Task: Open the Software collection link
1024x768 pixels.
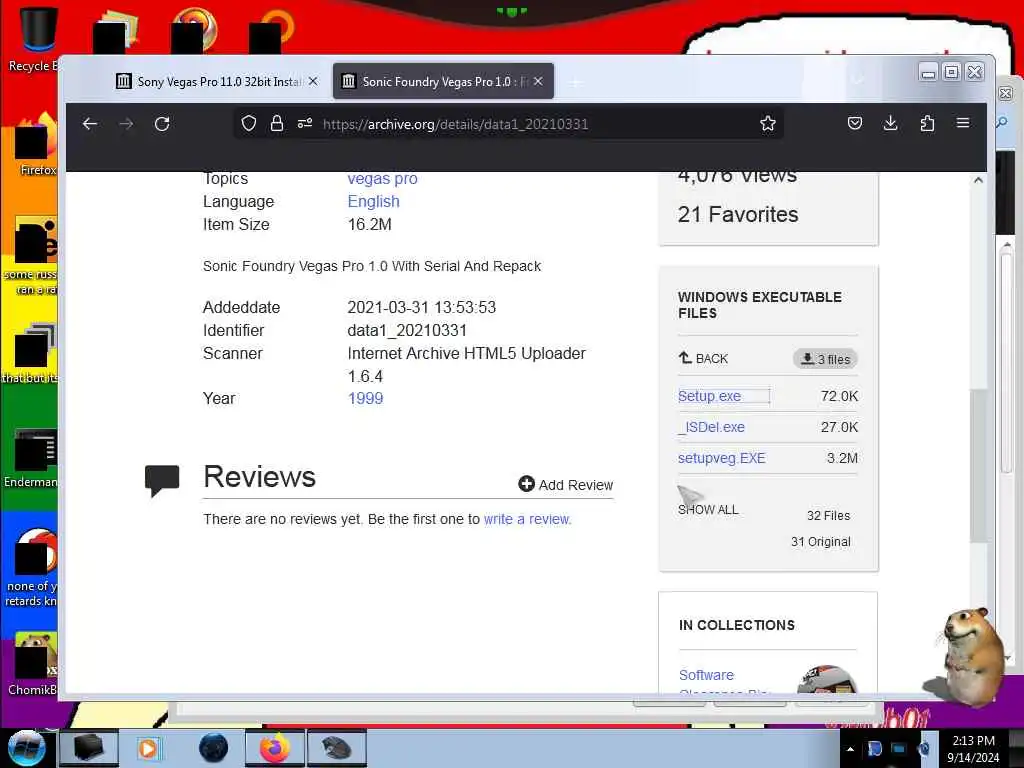Action: [706, 675]
